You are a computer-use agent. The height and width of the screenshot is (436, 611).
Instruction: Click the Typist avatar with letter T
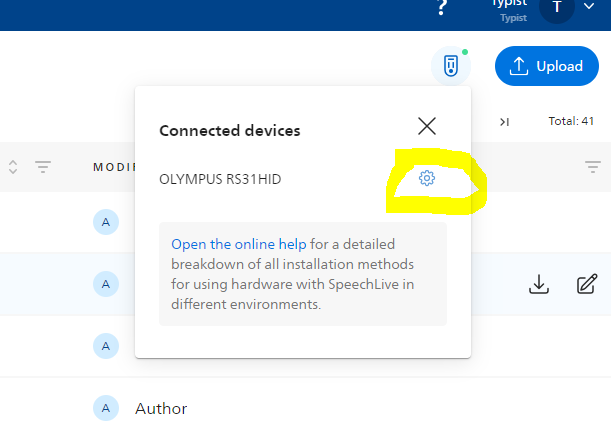(x=557, y=8)
